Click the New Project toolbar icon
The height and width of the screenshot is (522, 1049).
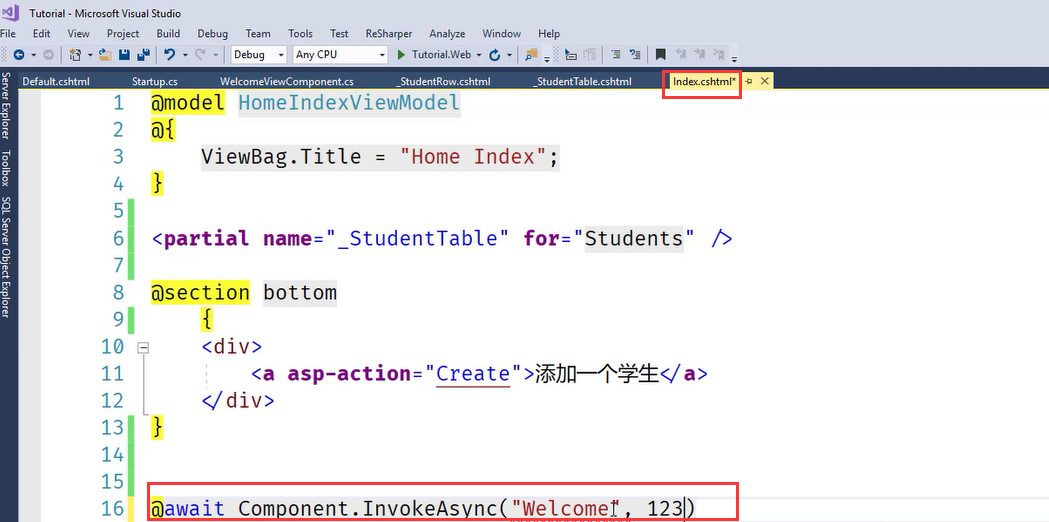tap(76, 55)
